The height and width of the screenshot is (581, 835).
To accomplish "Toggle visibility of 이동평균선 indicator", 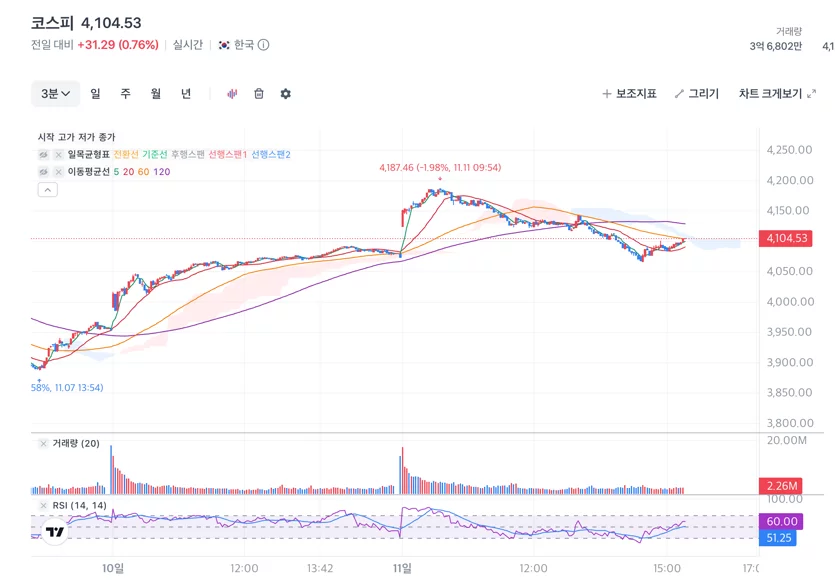I will pos(43,172).
